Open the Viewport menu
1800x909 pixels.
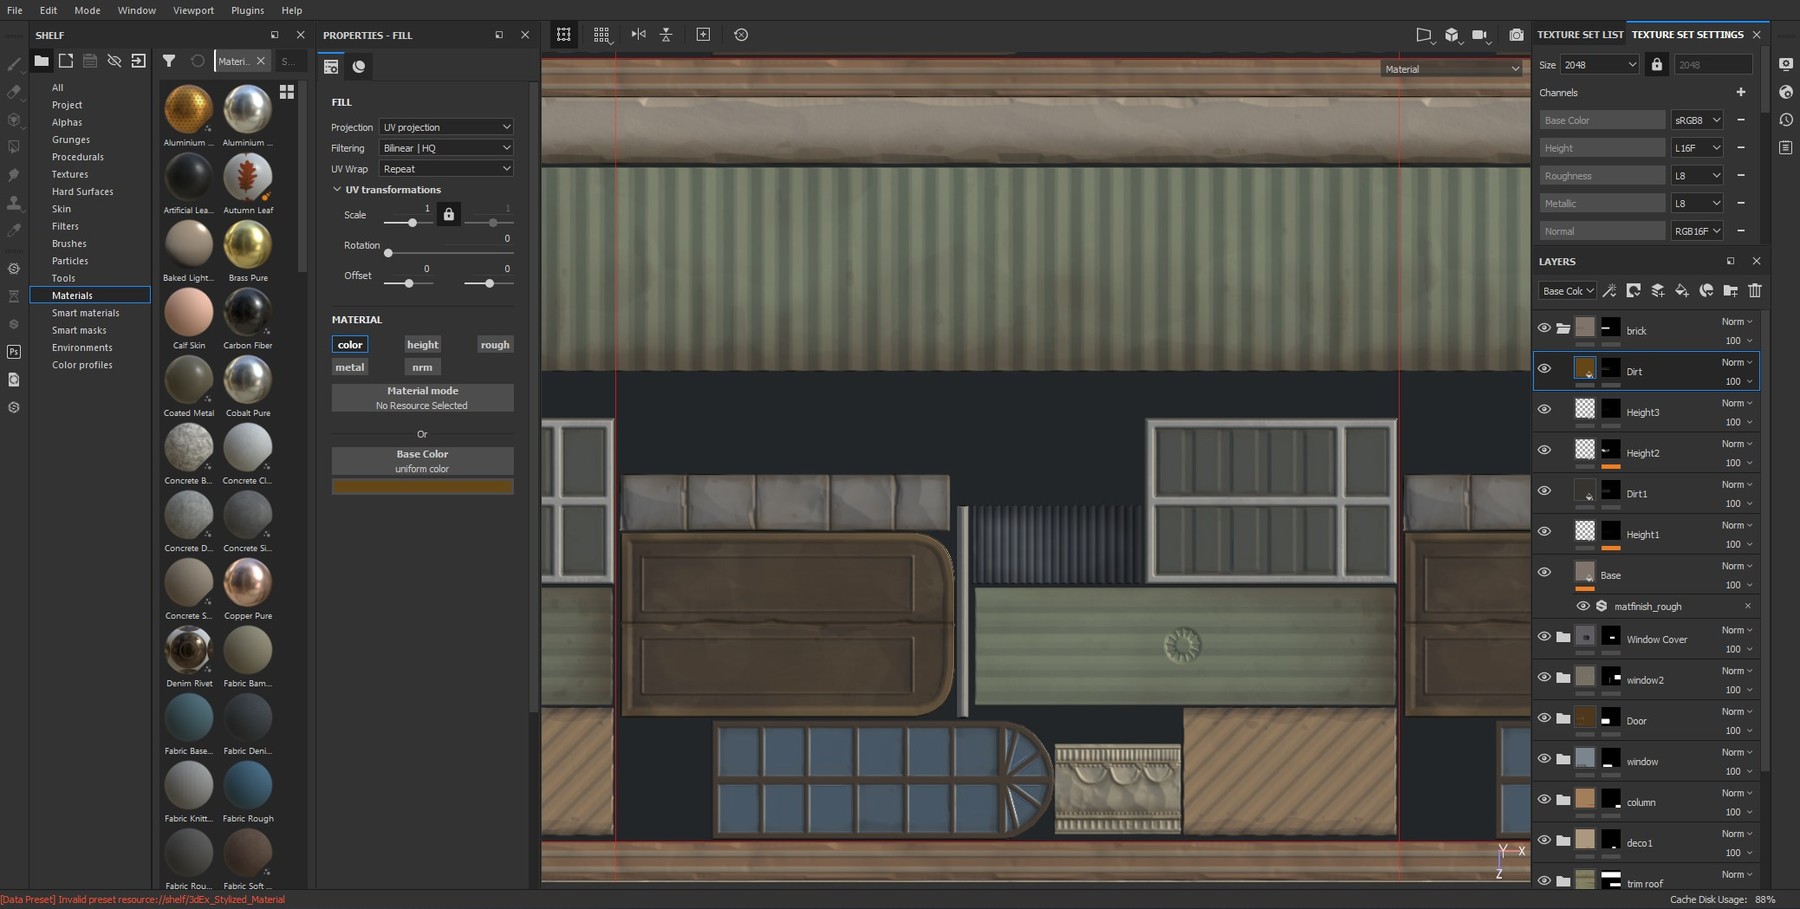[x=193, y=10]
